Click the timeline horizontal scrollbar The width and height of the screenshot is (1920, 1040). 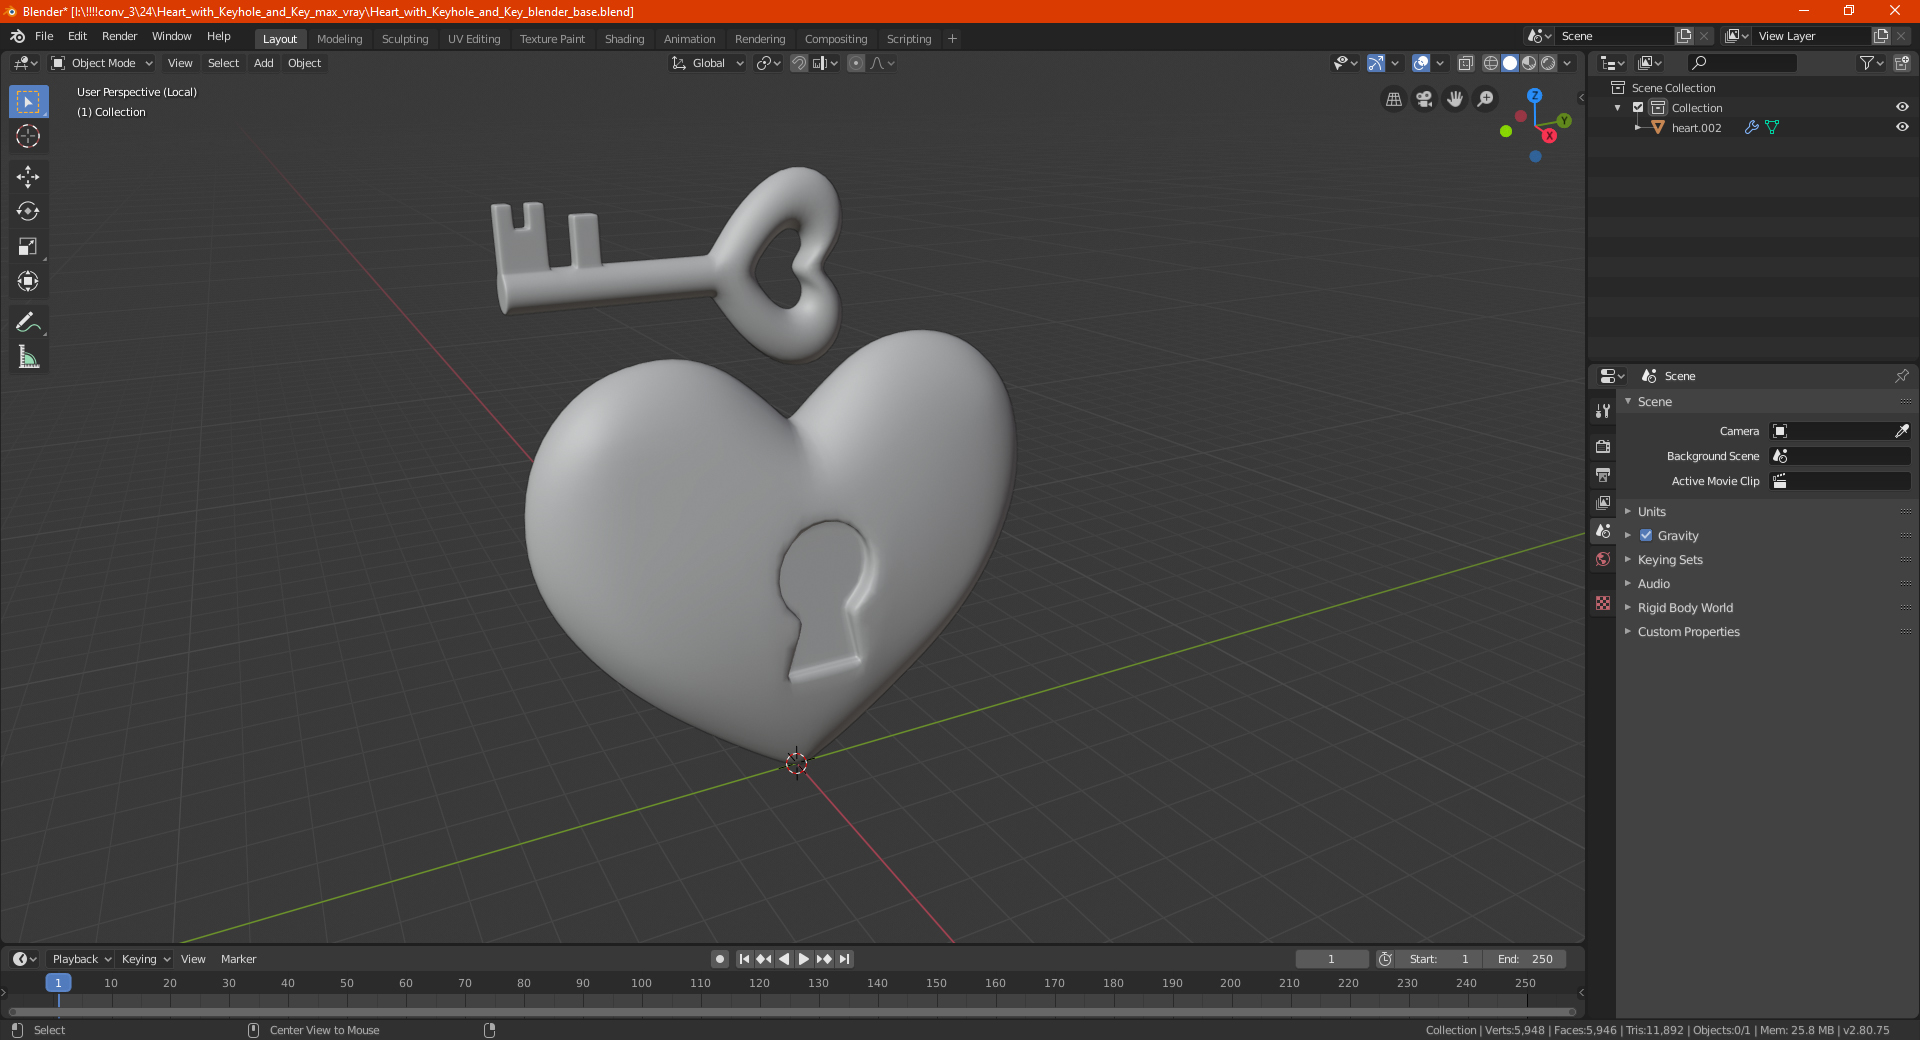790,1012
